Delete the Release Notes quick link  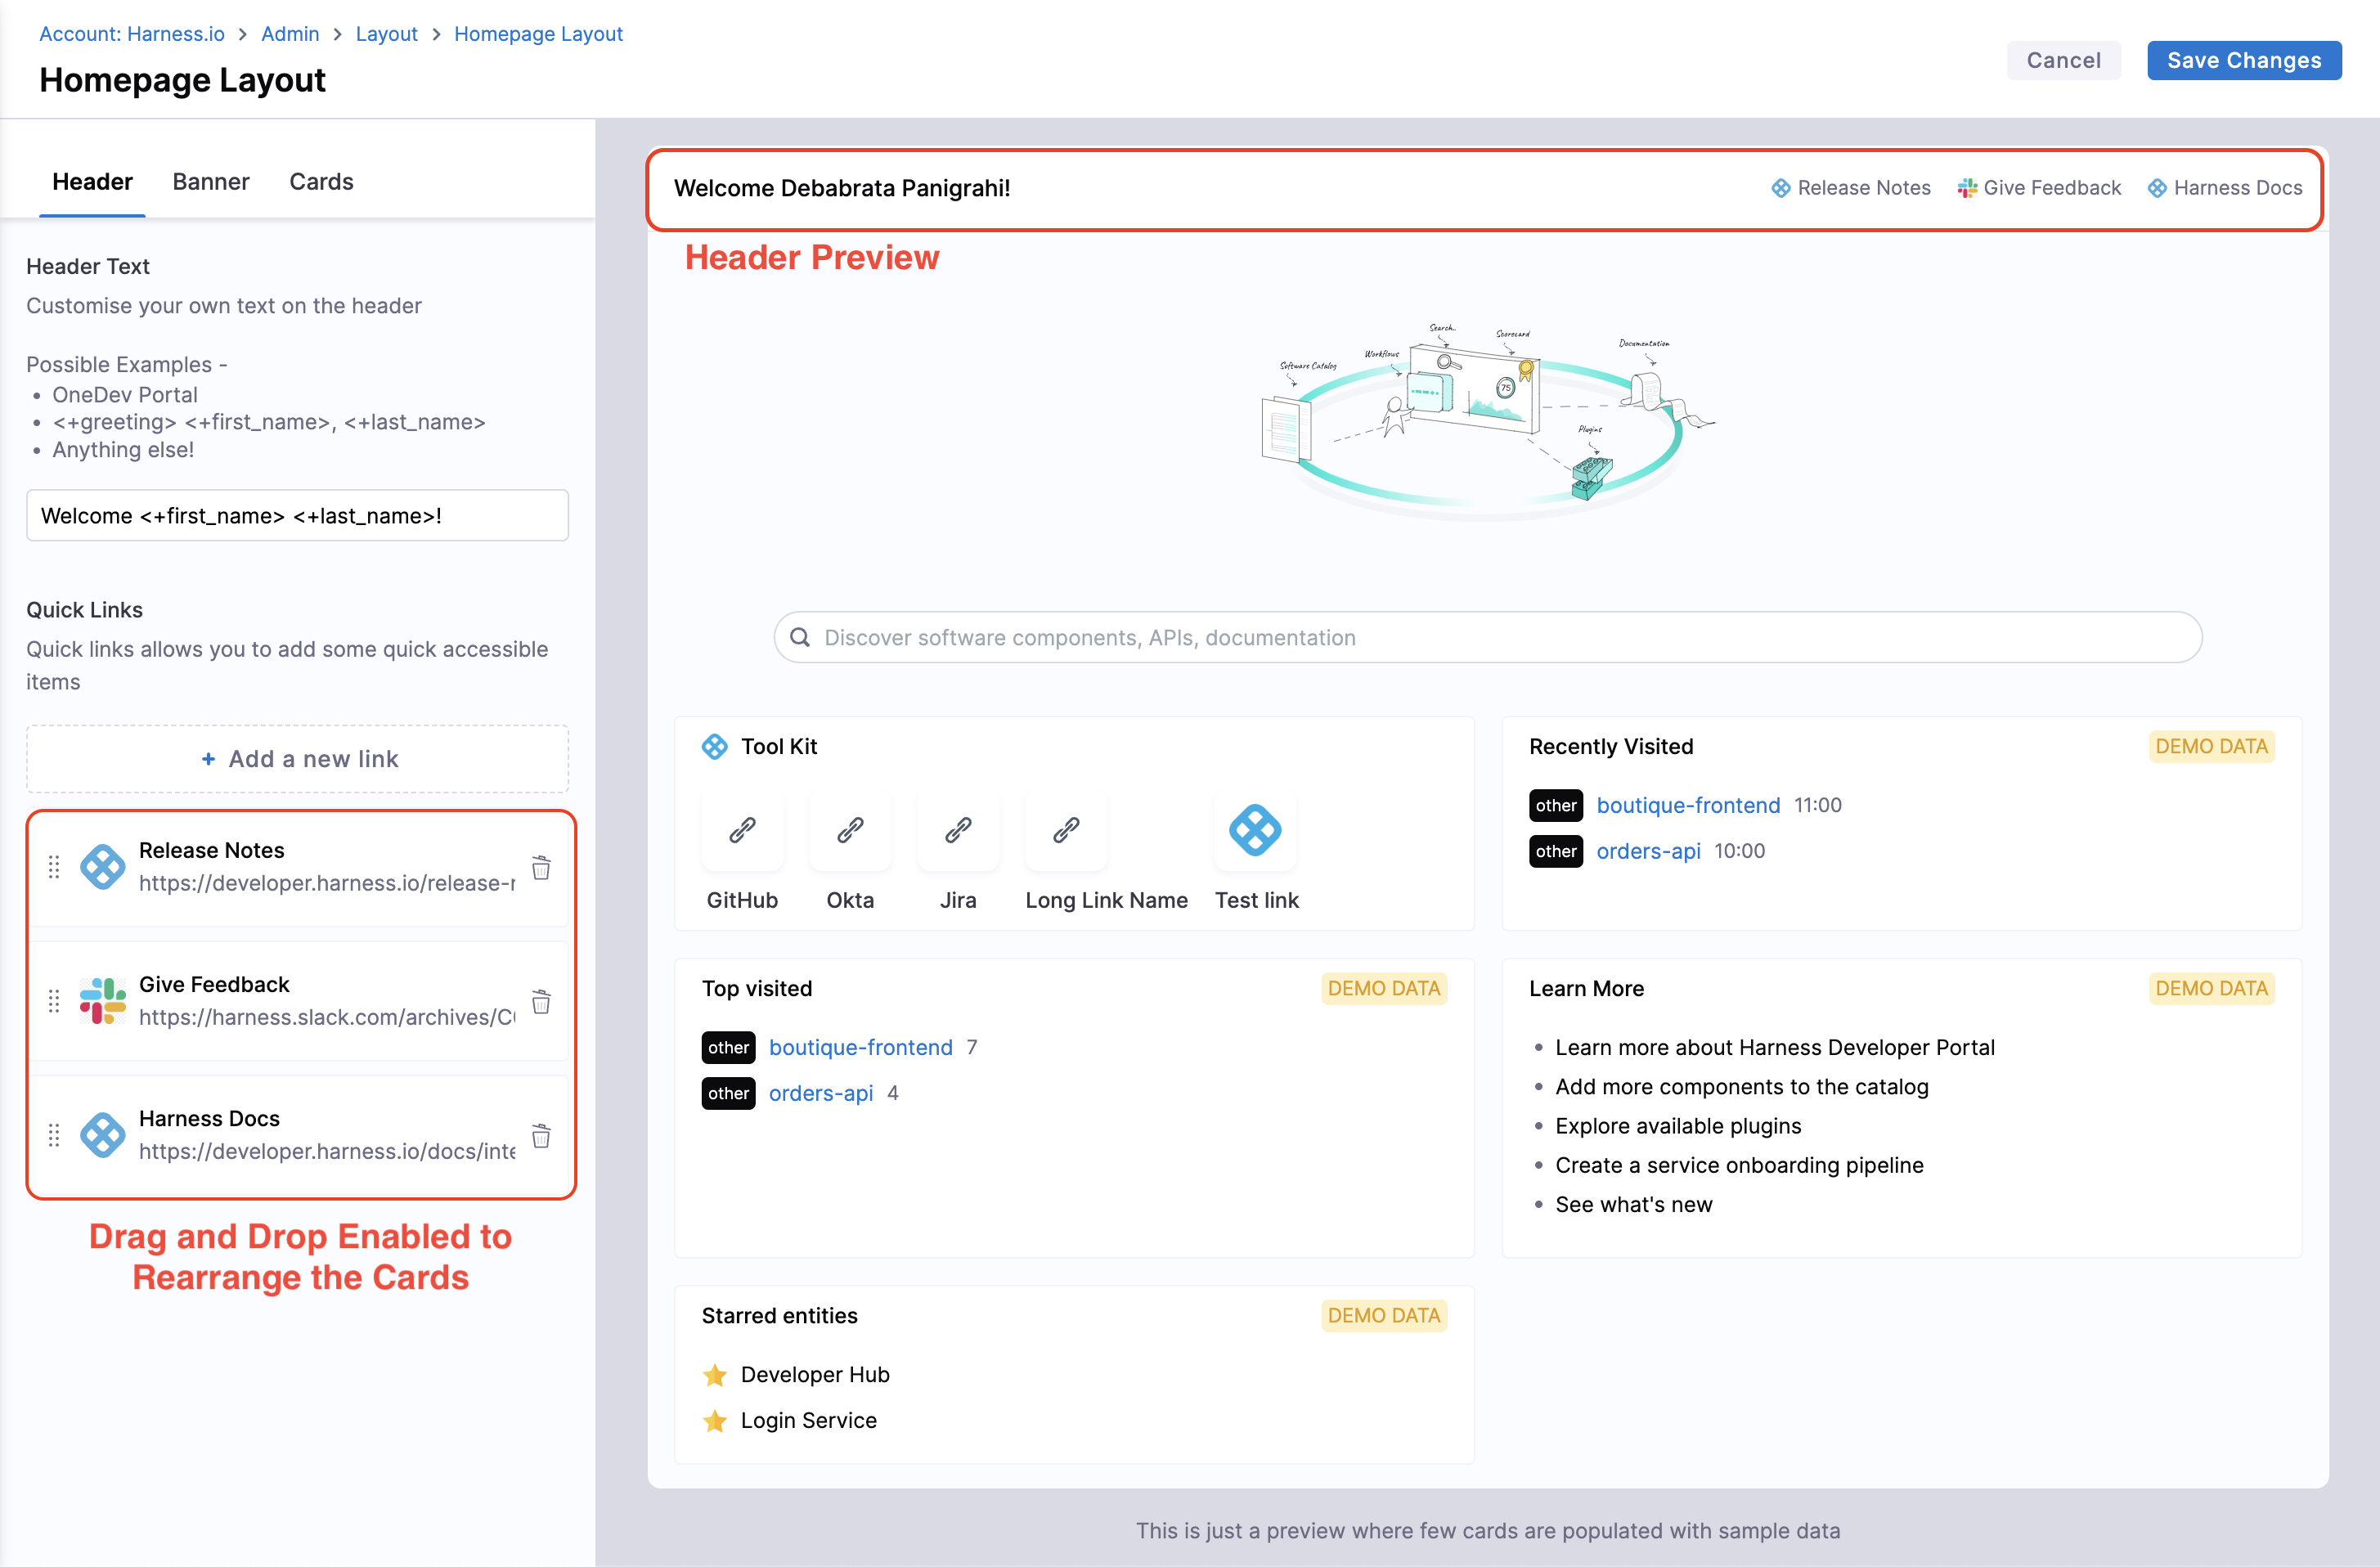(x=541, y=867)
